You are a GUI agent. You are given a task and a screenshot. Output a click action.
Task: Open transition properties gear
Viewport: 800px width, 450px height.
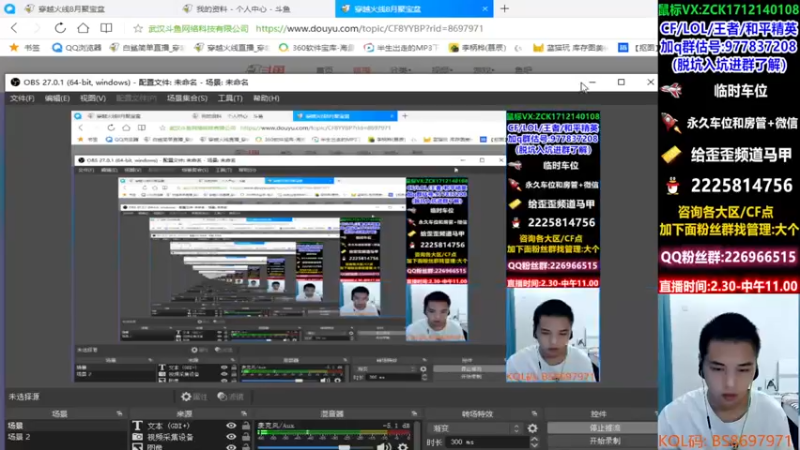533,429
